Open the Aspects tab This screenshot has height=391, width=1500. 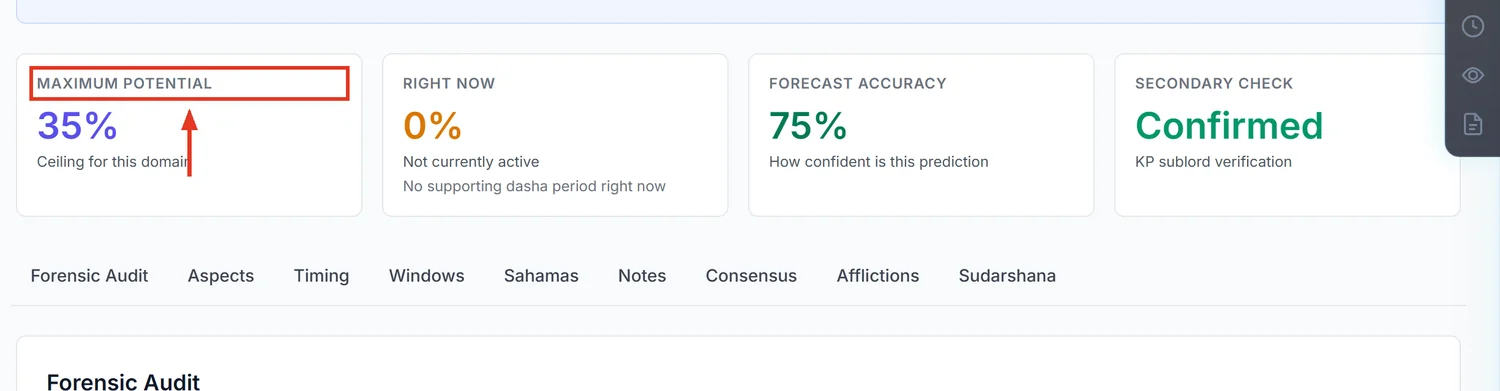click(221, 276)
